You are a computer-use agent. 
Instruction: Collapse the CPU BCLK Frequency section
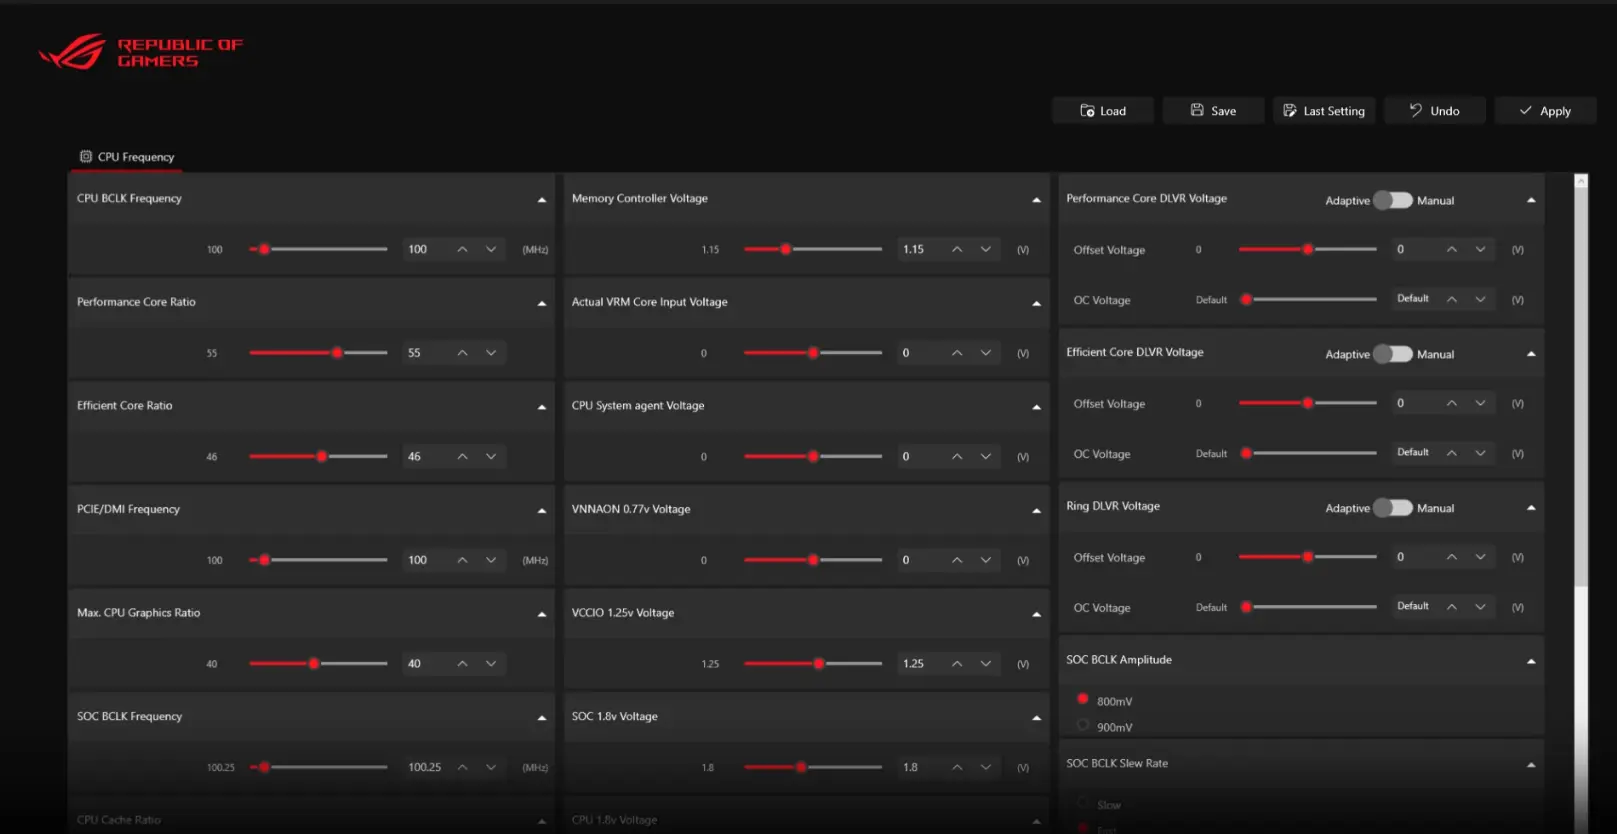[542, 200]
